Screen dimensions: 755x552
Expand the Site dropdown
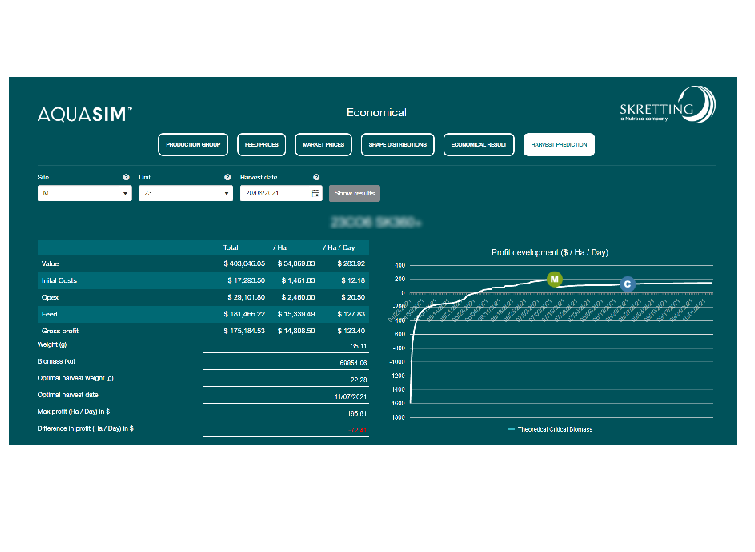click(84, 193)
